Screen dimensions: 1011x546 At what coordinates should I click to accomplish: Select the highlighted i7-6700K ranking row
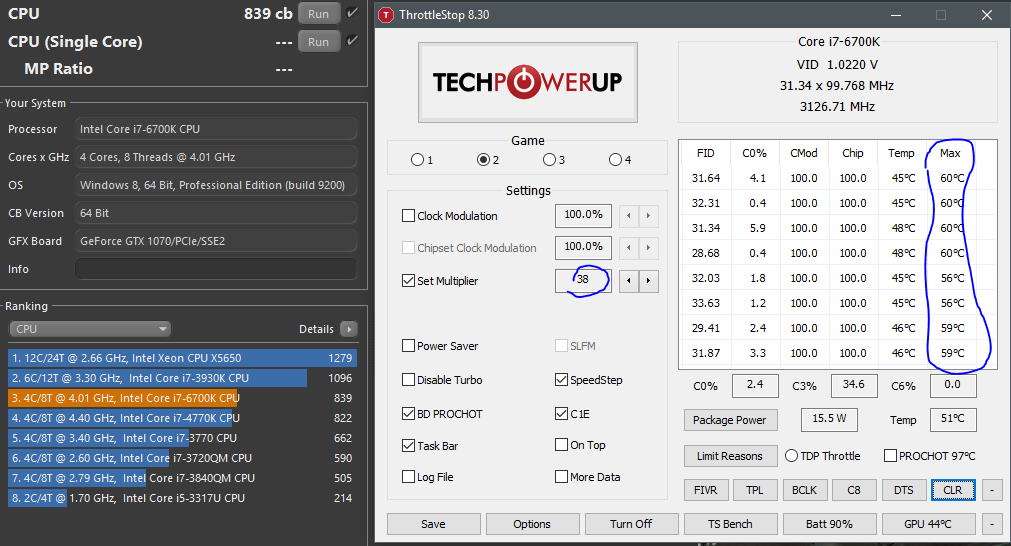182,398
